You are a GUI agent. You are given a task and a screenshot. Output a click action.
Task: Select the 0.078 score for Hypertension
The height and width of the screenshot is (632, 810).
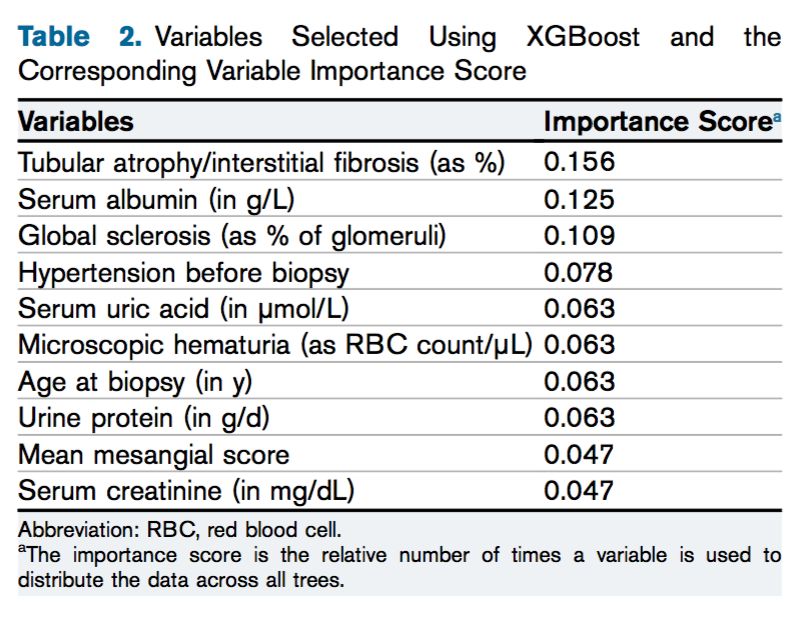[579, 272]
